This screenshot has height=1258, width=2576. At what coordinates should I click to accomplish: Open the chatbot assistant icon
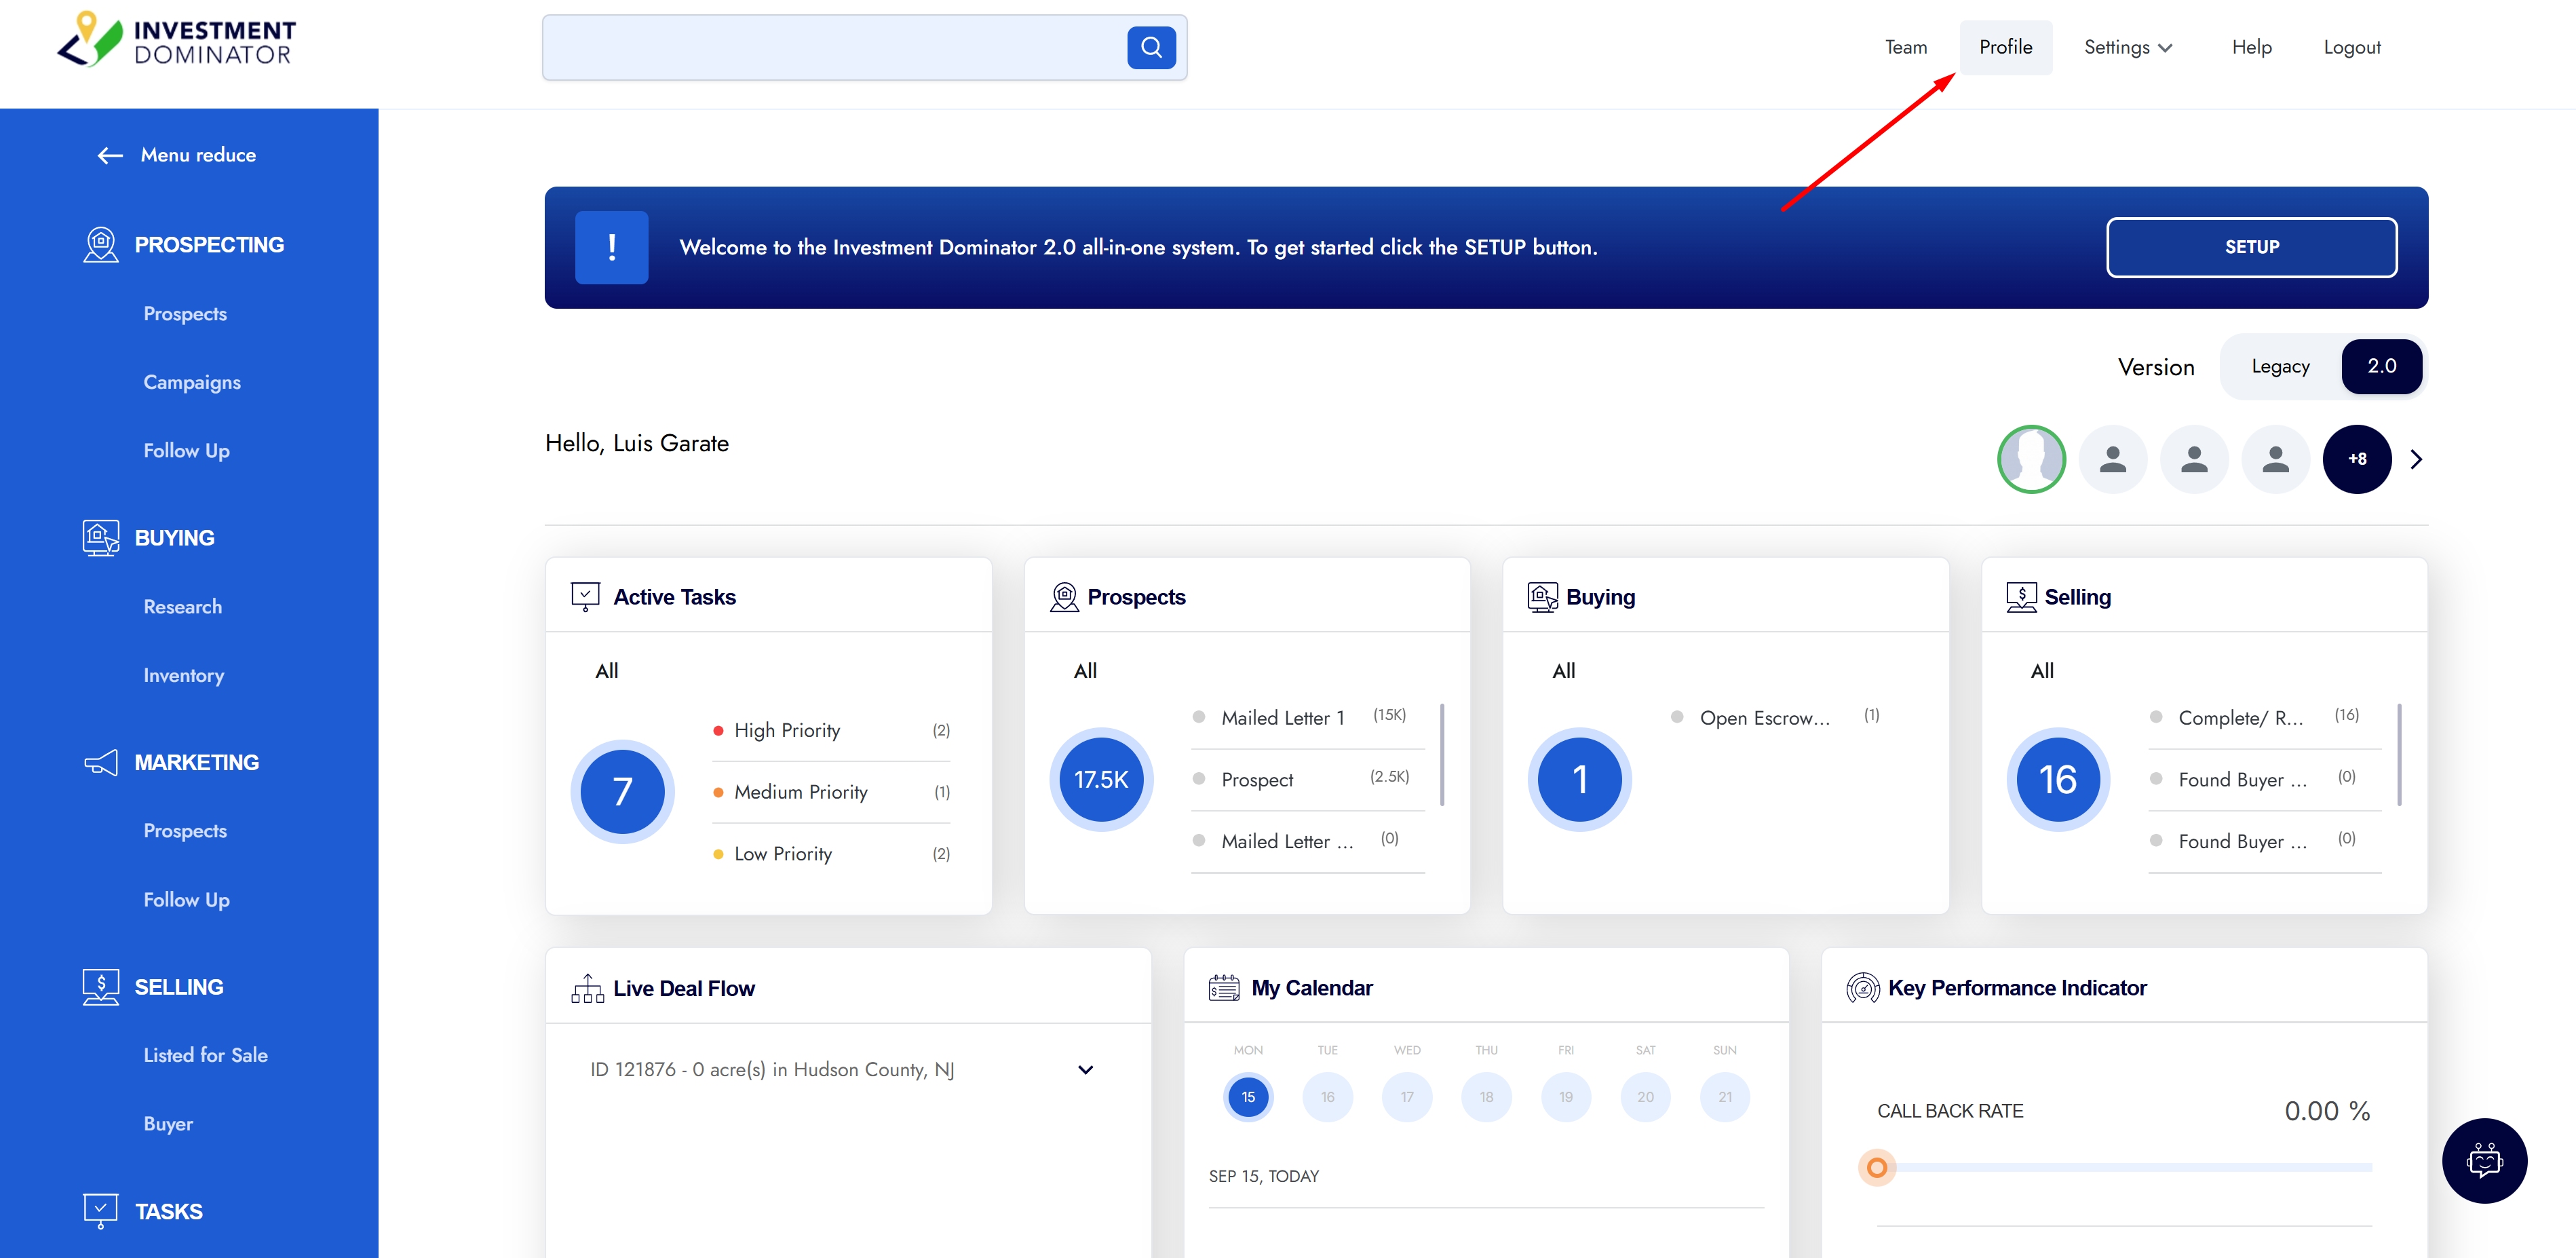click(2484, 1160)
